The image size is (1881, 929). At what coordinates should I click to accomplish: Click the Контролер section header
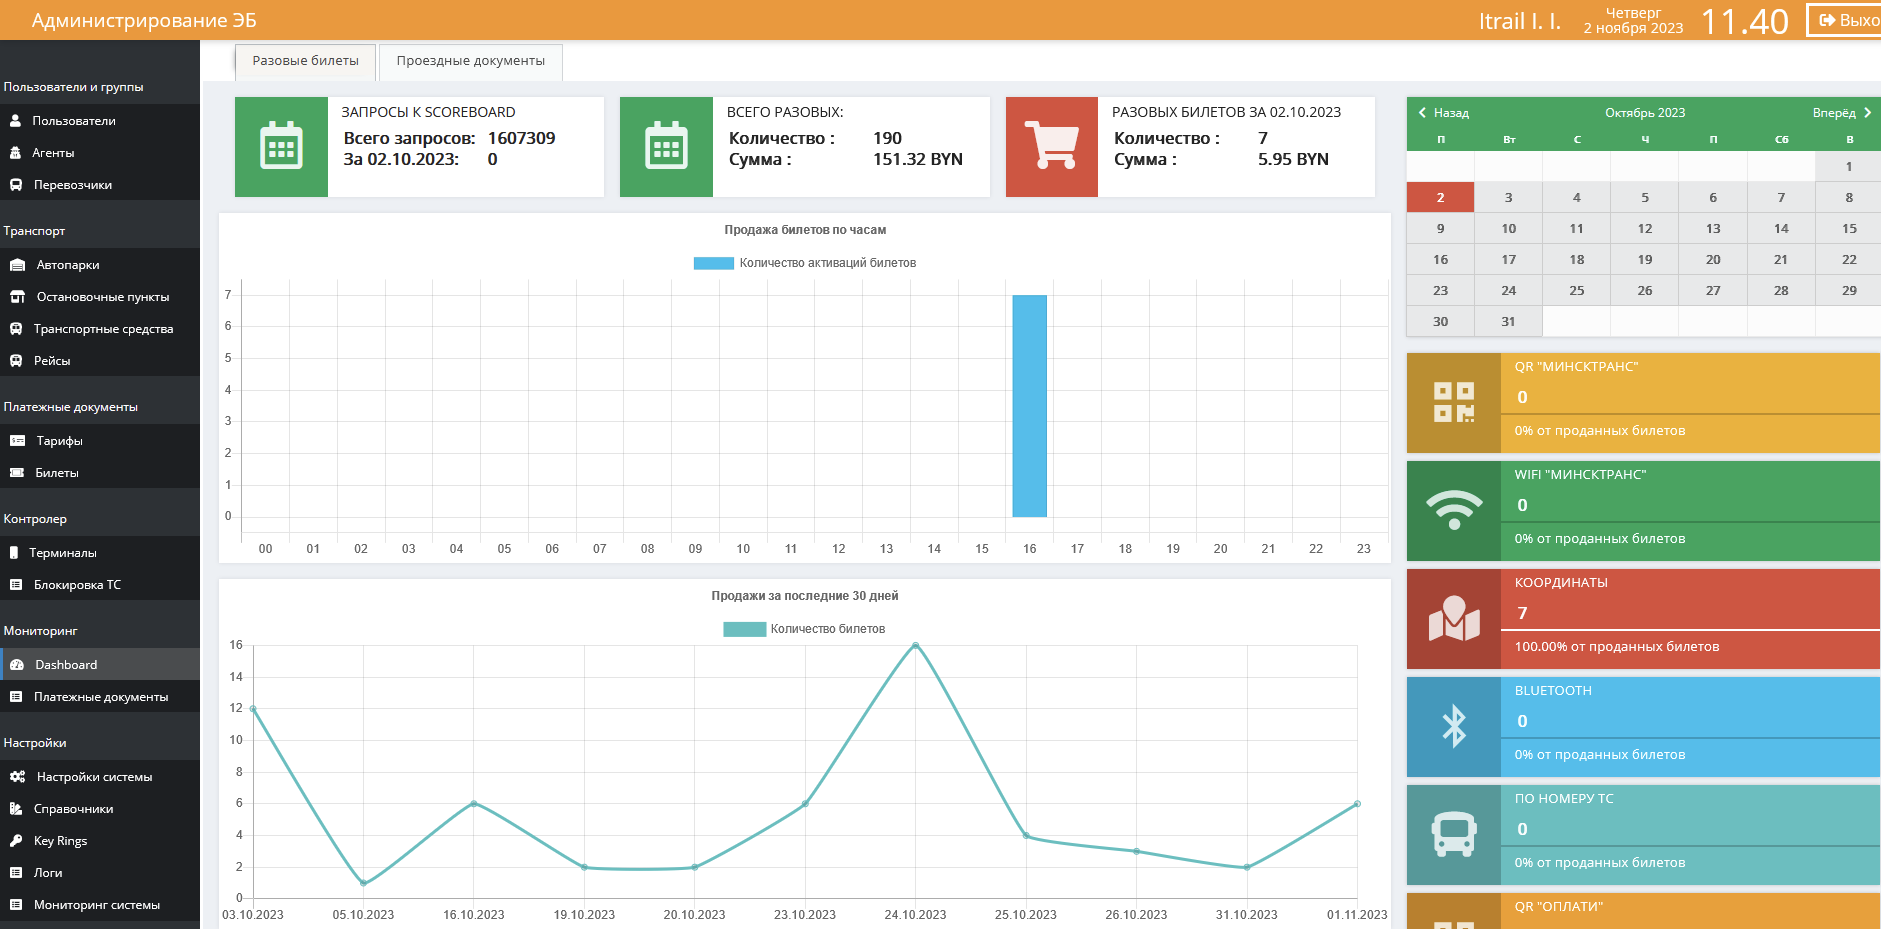tap(35, 519)
